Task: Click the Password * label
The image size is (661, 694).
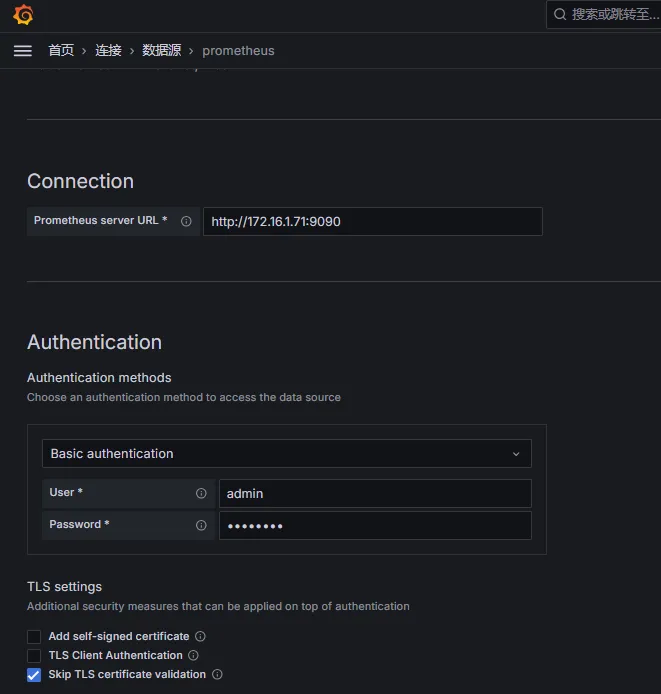Action: 79,524
